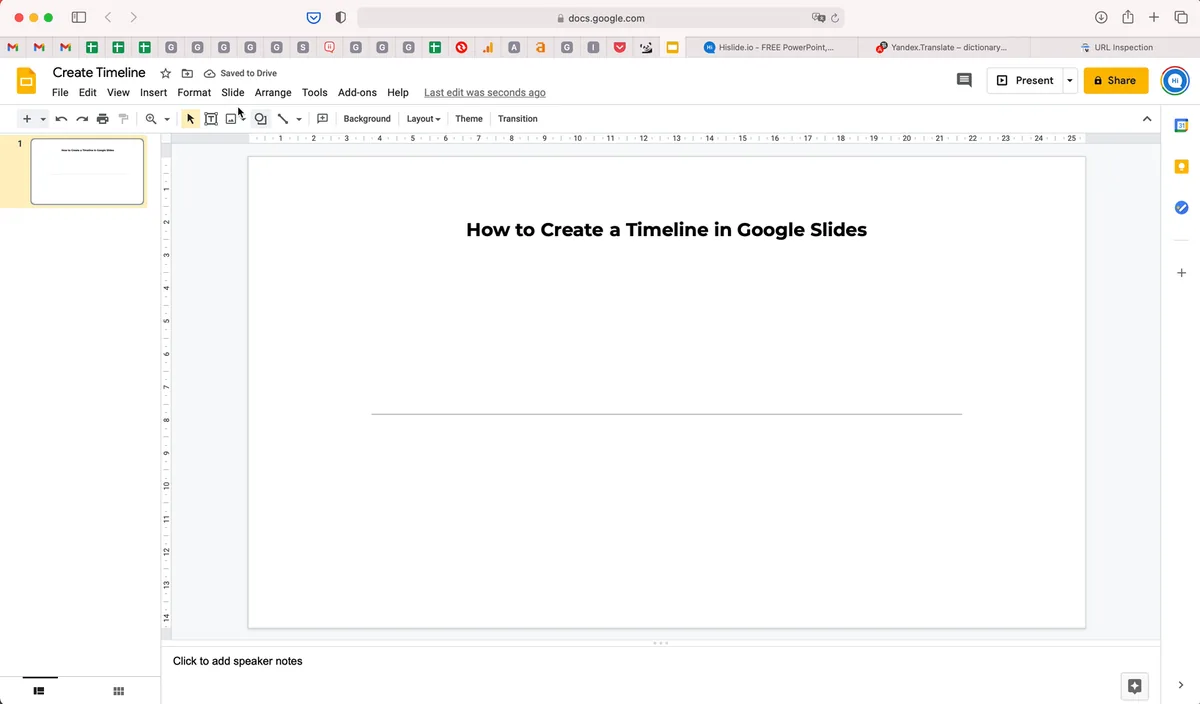Choose the Select arrow cursor tool
Screen dimensions: 1200x704
pos(190,119)
